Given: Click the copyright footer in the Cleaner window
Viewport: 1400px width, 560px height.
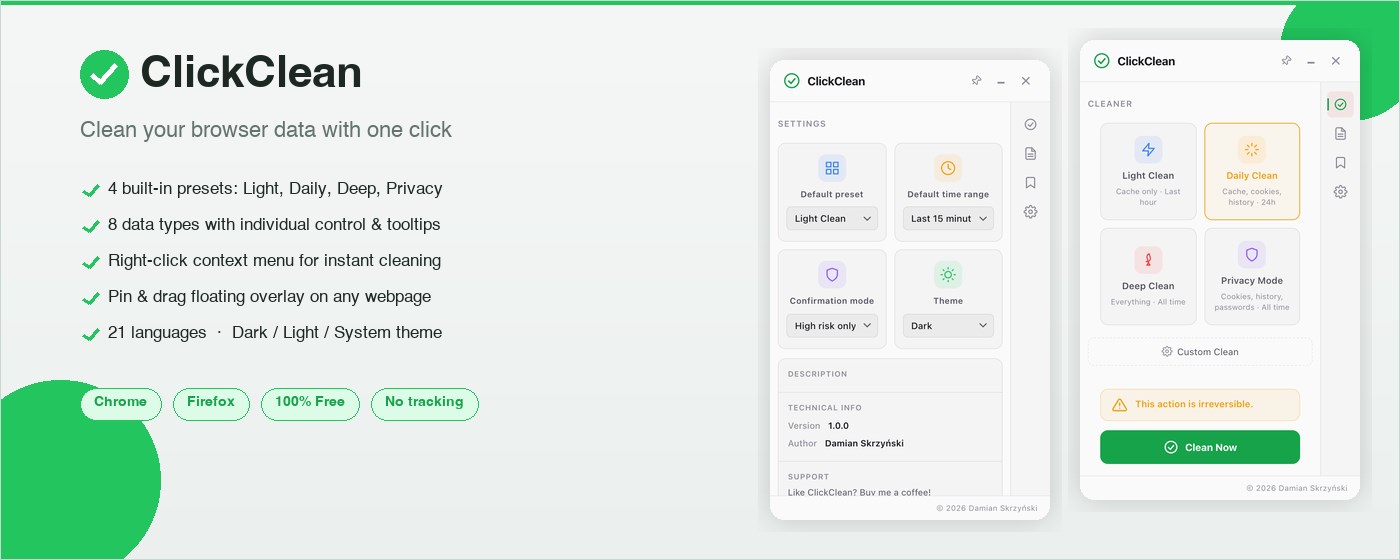Looking at the screenshot, I should 1296,489.
